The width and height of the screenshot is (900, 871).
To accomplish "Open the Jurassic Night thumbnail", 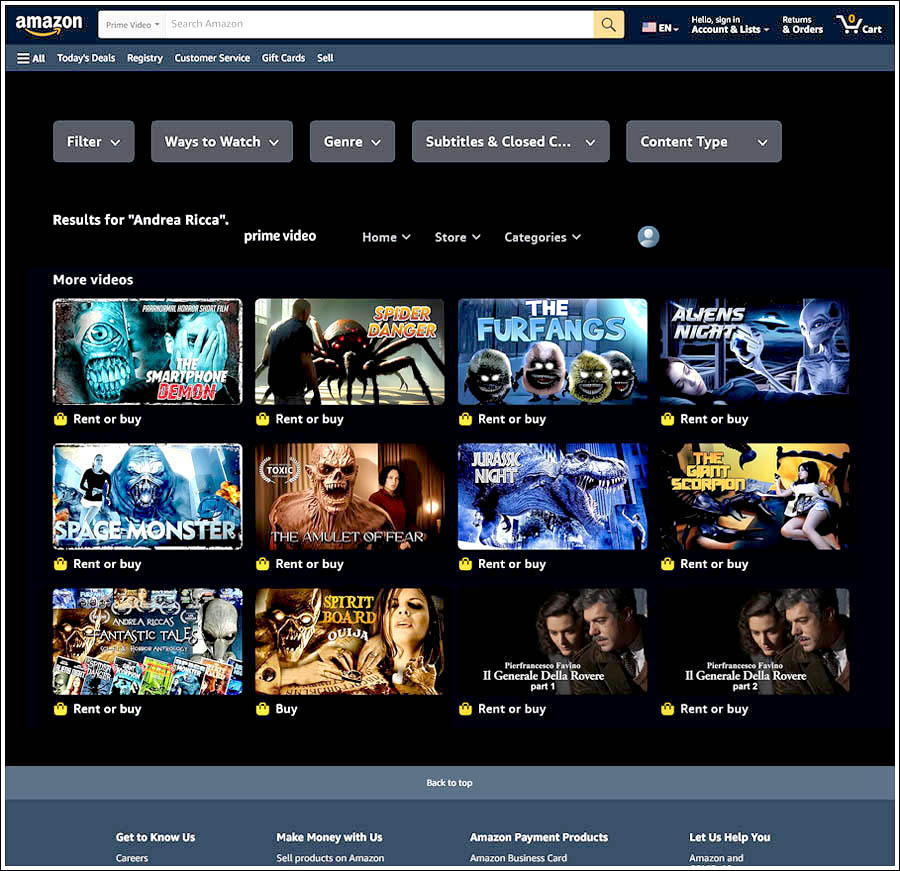I will coord(552,496).
